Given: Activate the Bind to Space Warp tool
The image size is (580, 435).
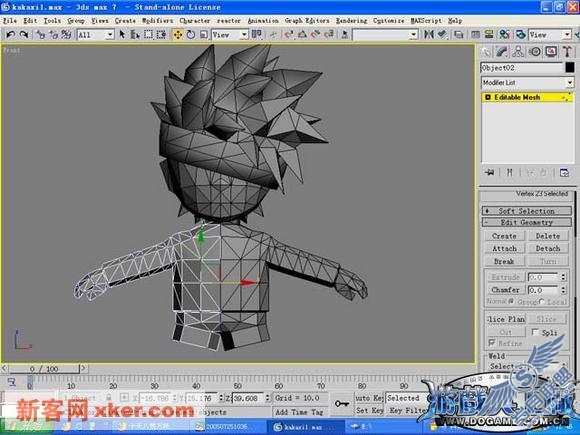Looking at the screenshot, I should (66, 35).
